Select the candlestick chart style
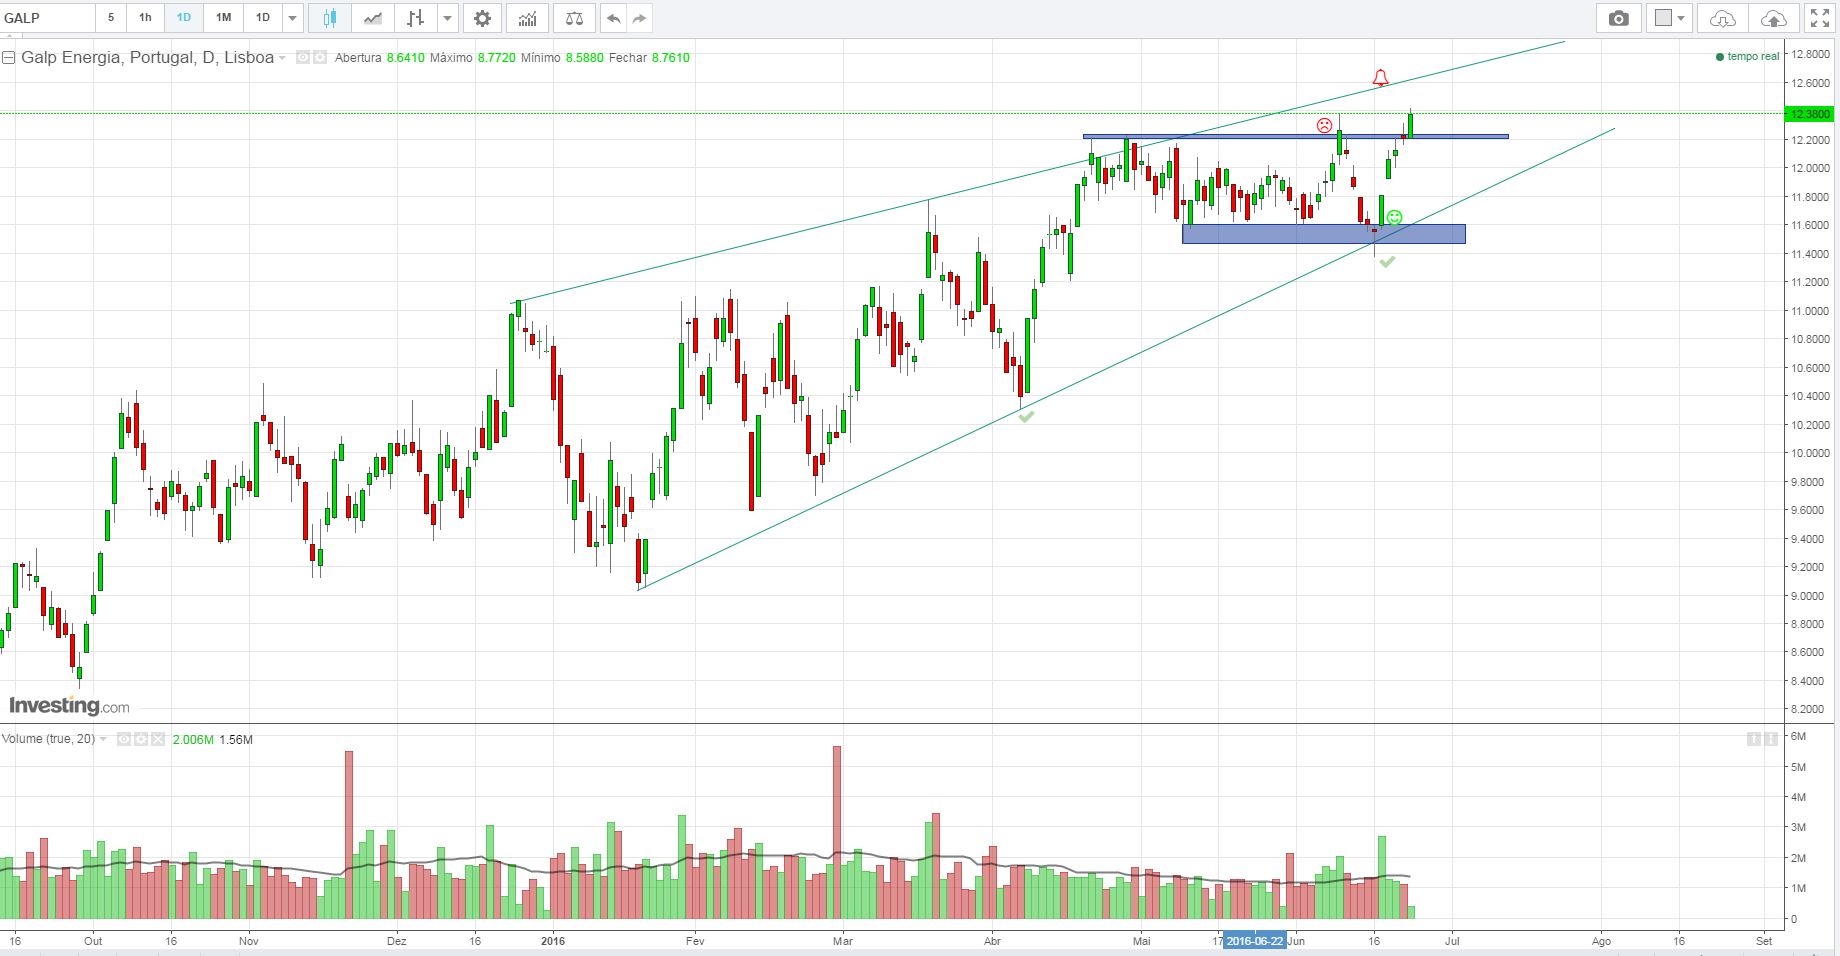Viewport: 1840px width, 956px height. (x=330, y=18)
